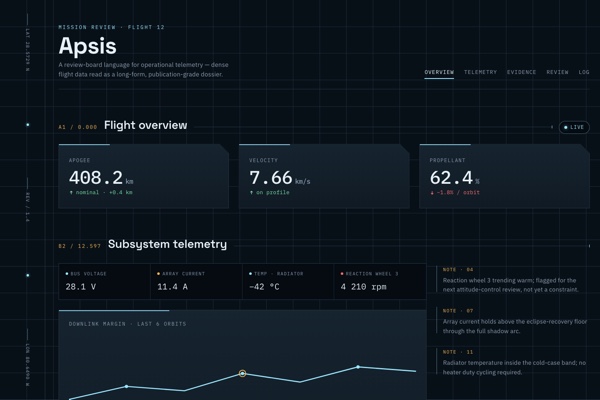
Task: Click the Temp Radiator -42 °C cell
Action: pos(288,281)
